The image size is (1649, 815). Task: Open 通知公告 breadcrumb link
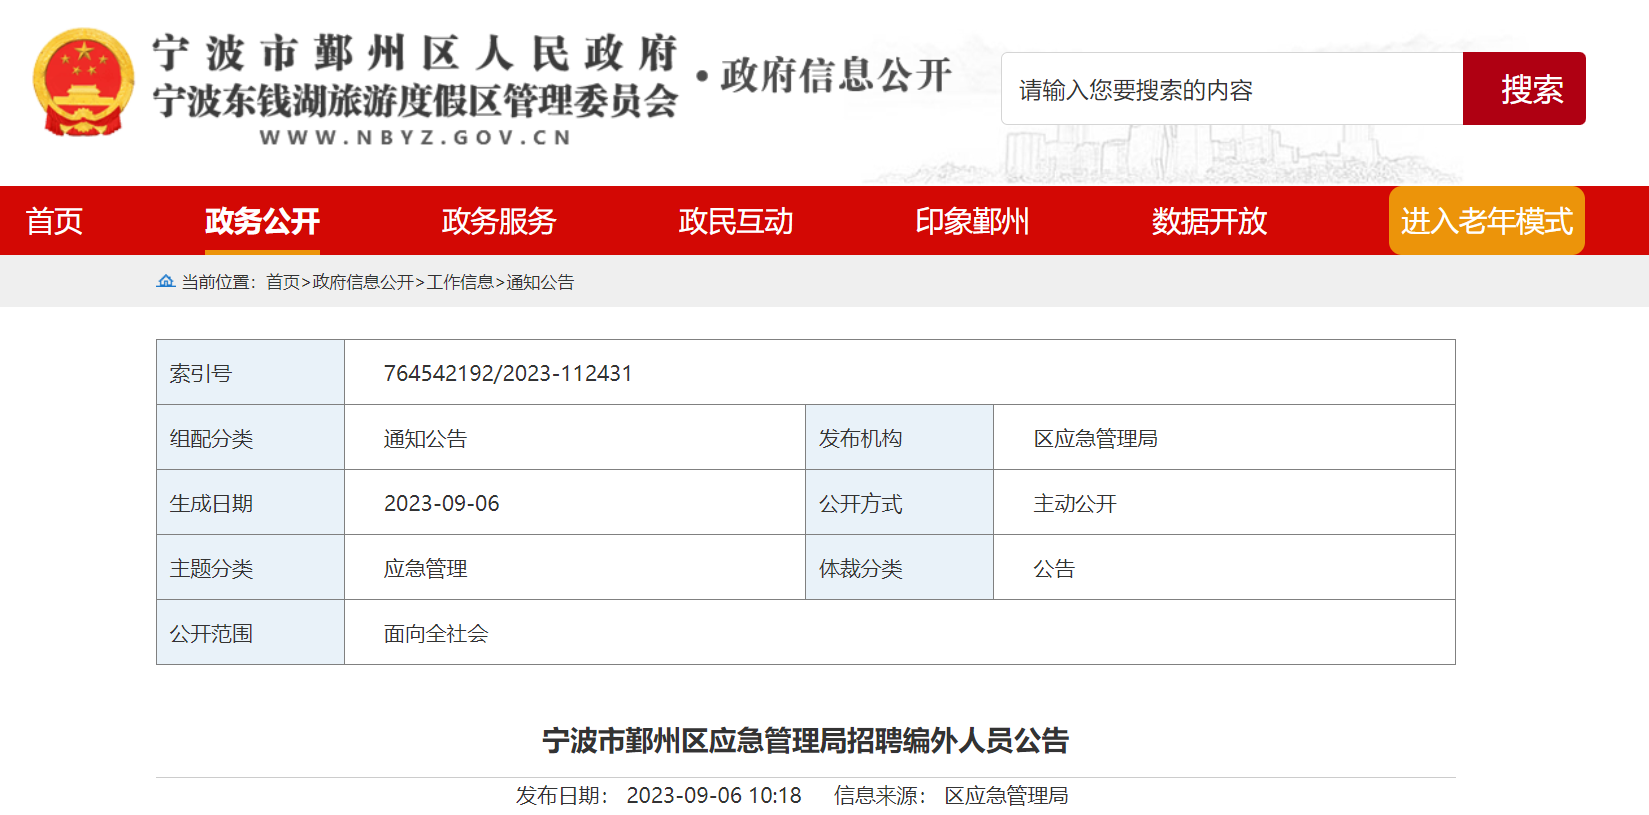tap(540, 282)
